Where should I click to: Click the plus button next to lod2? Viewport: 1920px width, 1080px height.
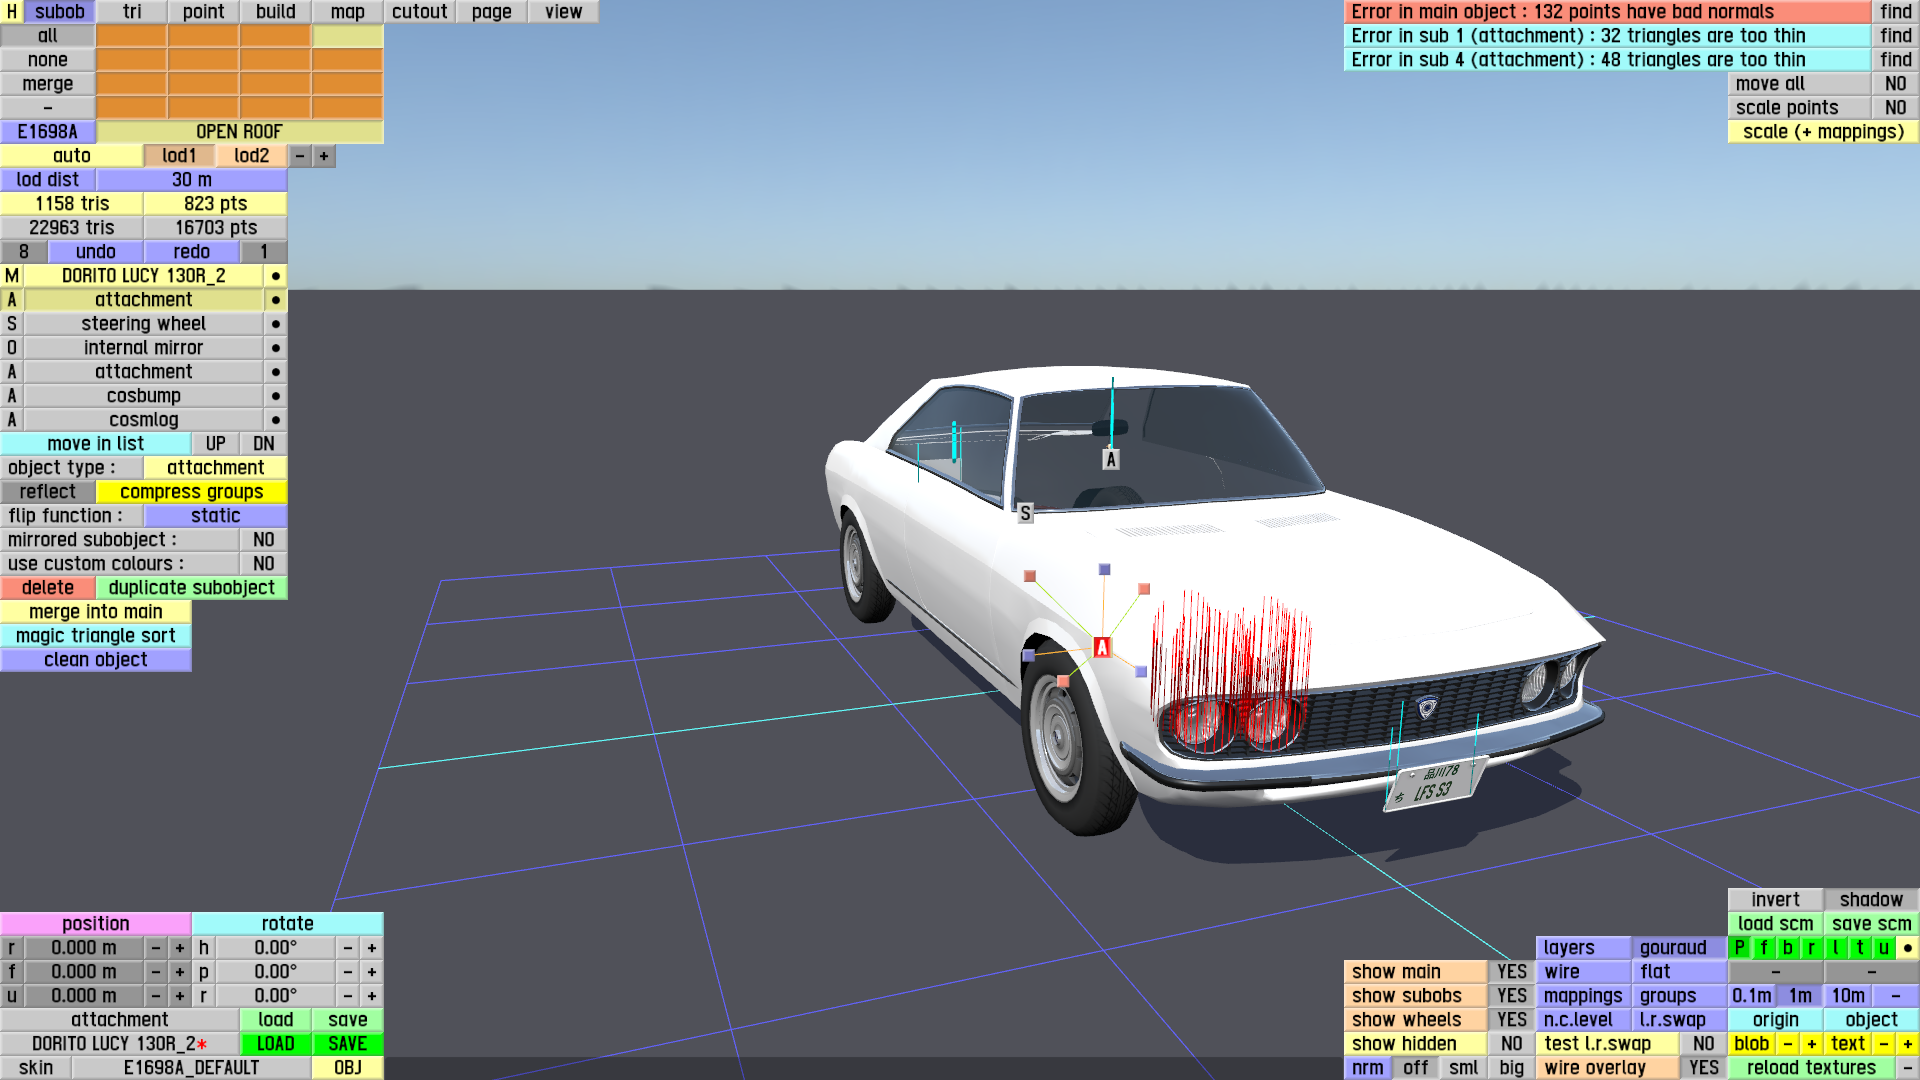(x=324, y=156)
